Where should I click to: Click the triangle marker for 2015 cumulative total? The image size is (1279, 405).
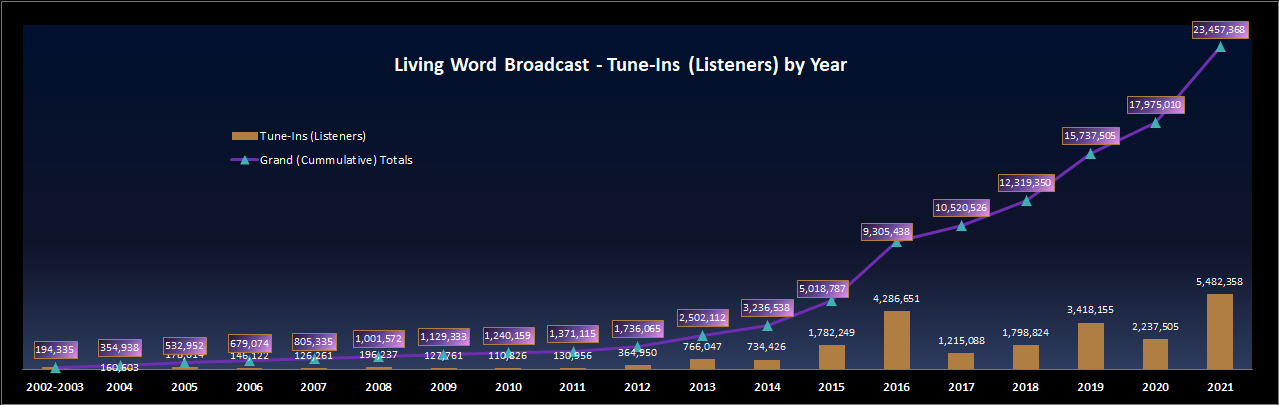831,300
